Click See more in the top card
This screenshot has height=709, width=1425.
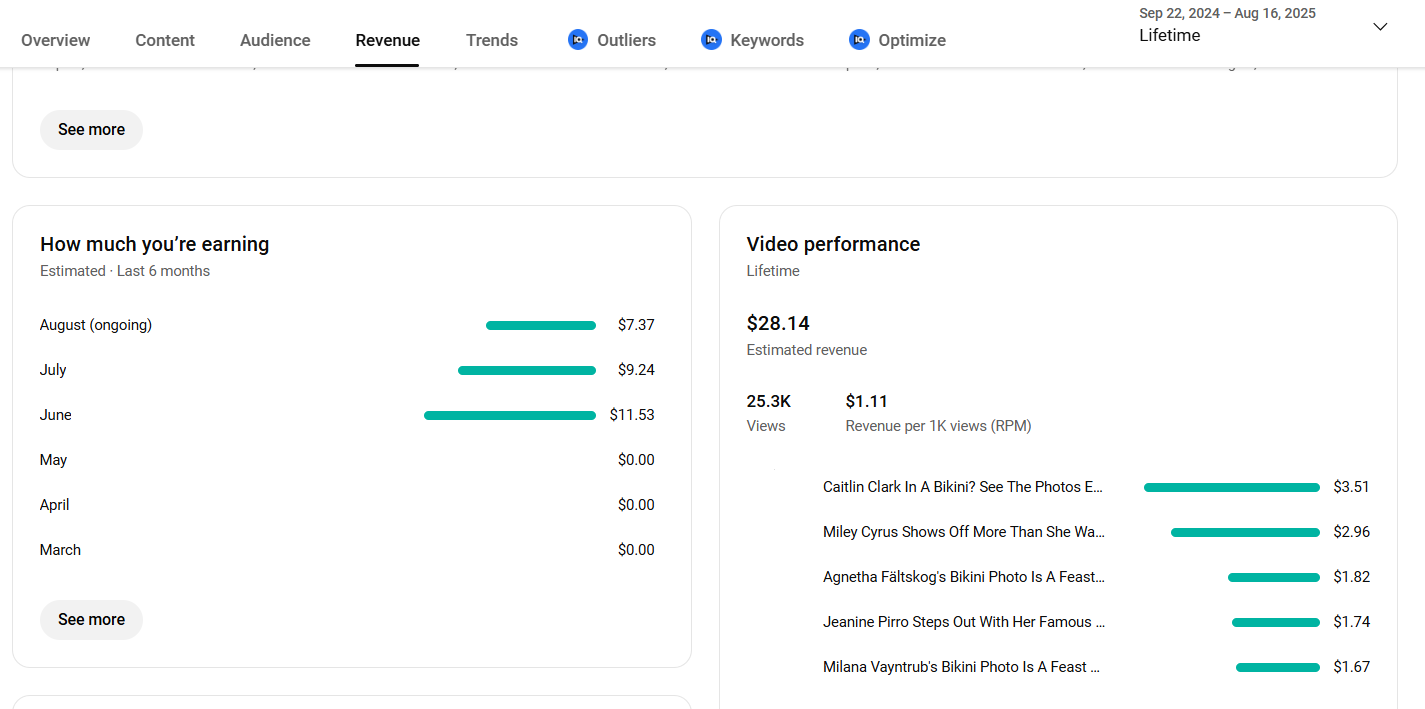pyautogui.click(x=91, y=130)
